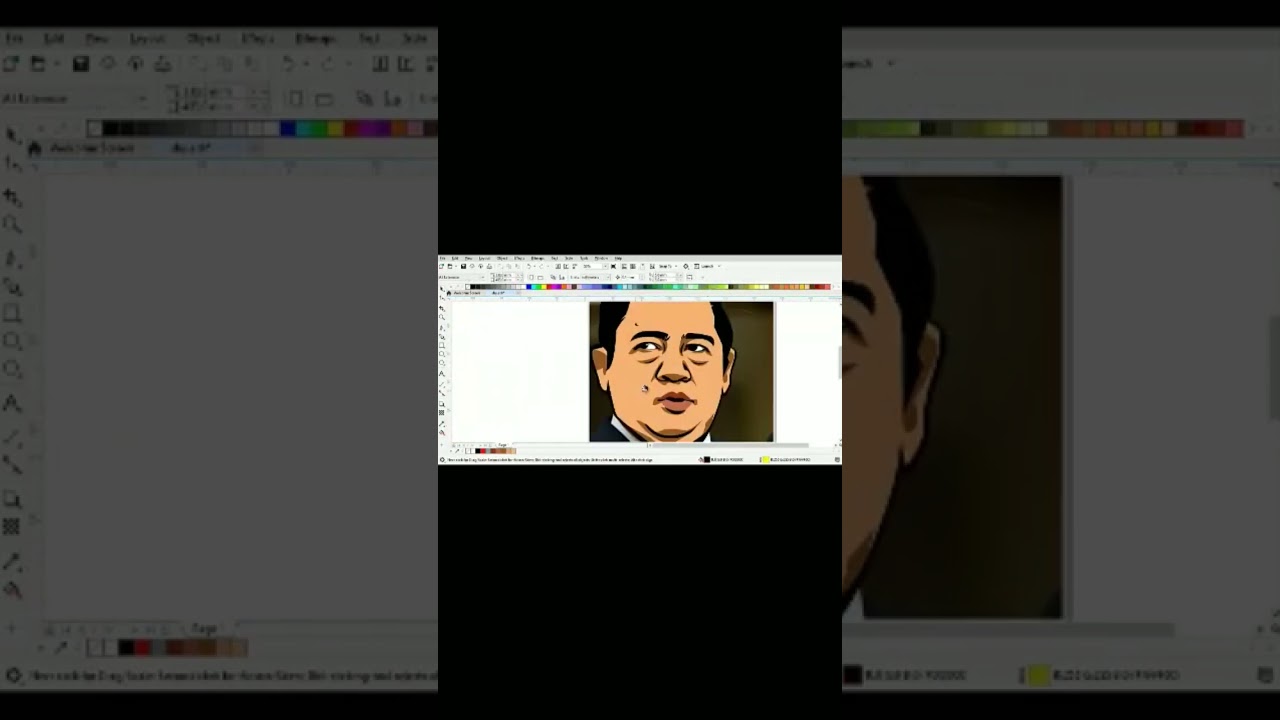Open the Edit menu

[x=455, y=258]
